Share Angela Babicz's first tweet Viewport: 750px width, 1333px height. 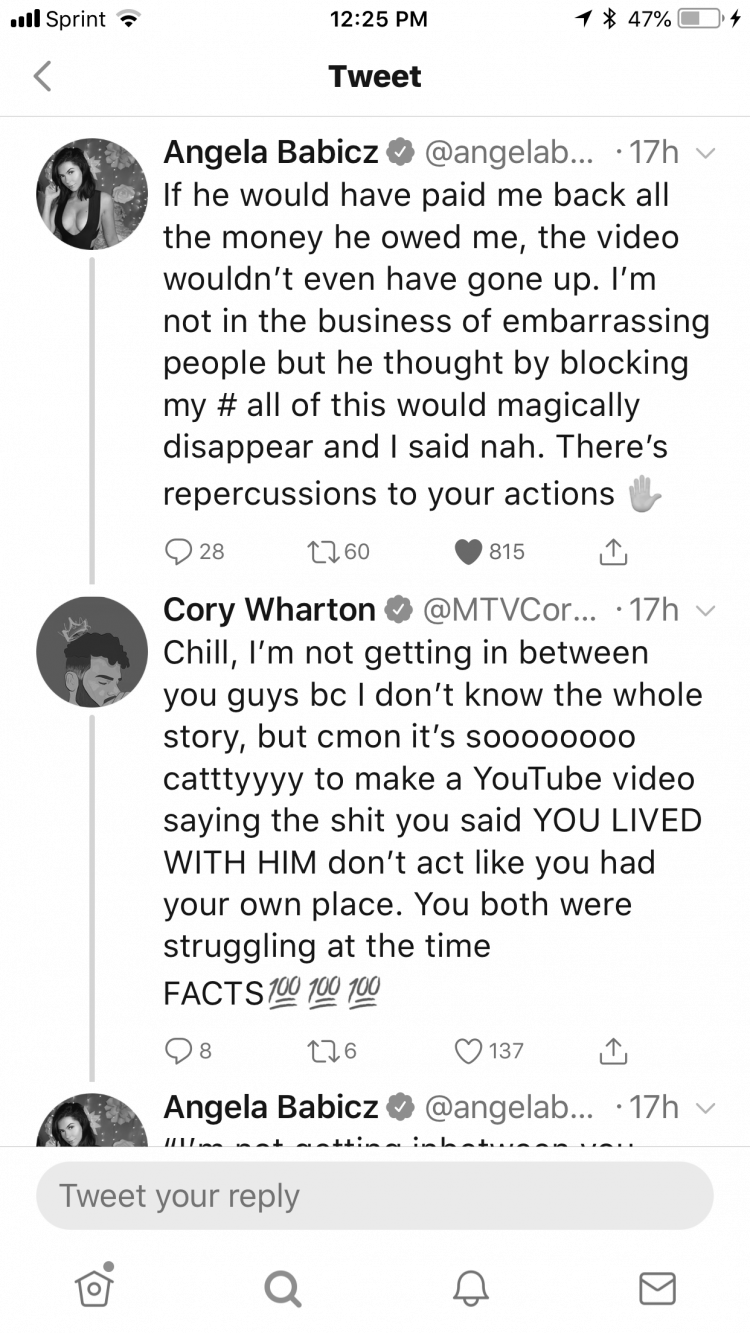click(612, 550)
